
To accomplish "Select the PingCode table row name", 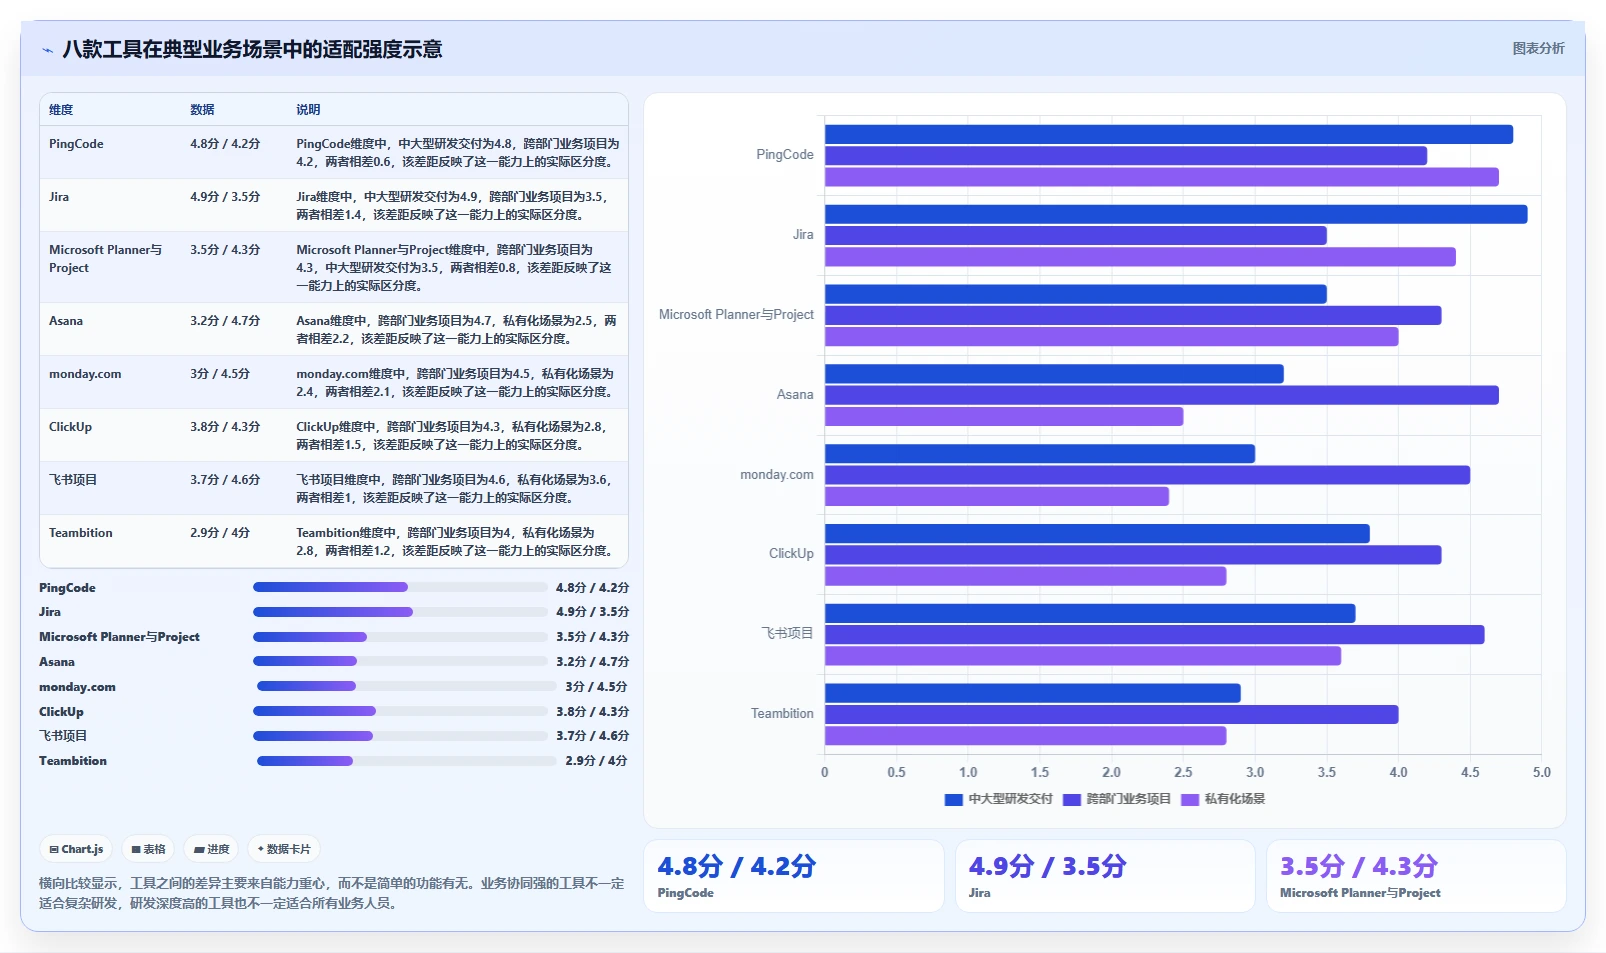I will (76, 144).
